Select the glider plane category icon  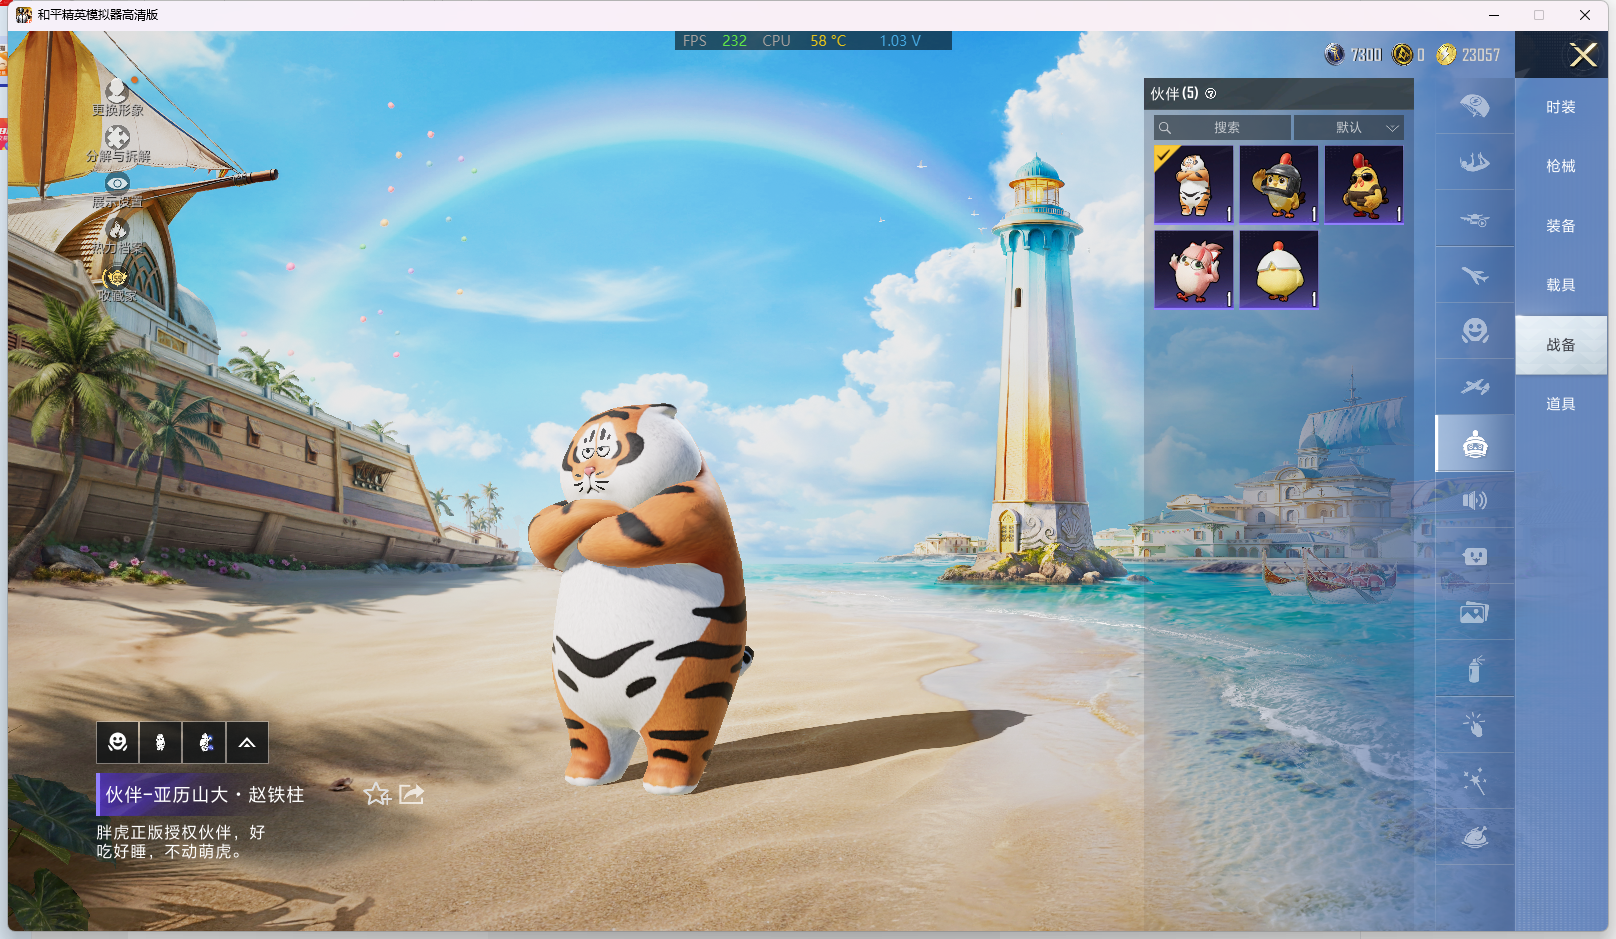pos(1475,387)
